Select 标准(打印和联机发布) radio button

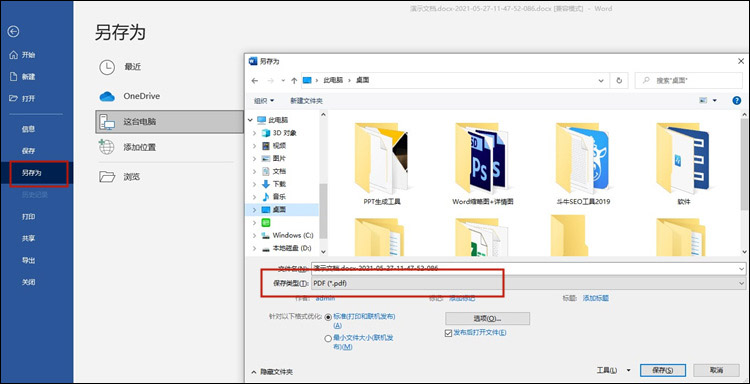click(x=328, y=317)
